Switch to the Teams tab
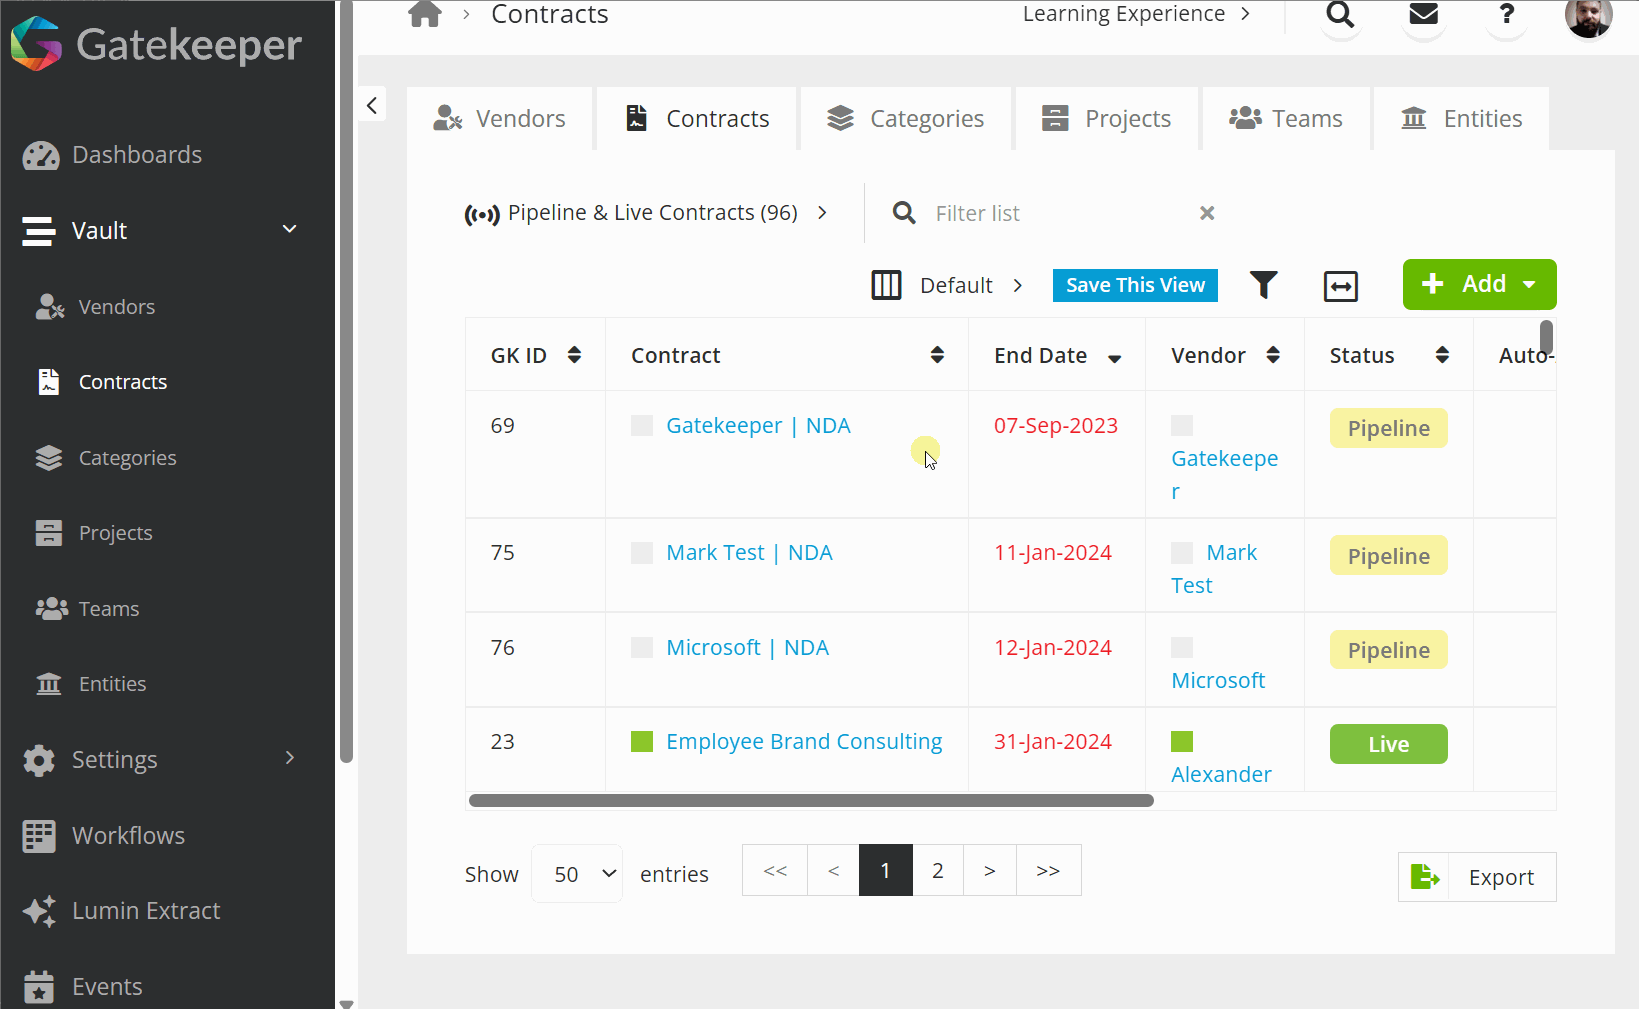Viewport: 1639px width, 1009px height. click(1286, 119)
